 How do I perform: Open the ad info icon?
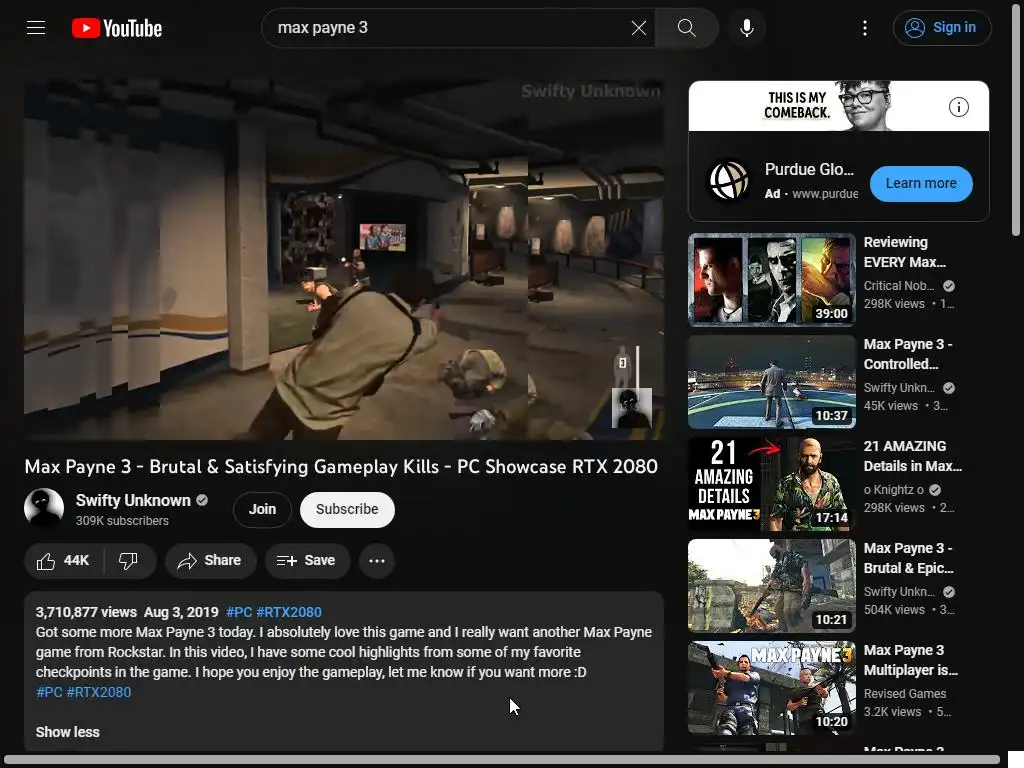click(959, 107)
